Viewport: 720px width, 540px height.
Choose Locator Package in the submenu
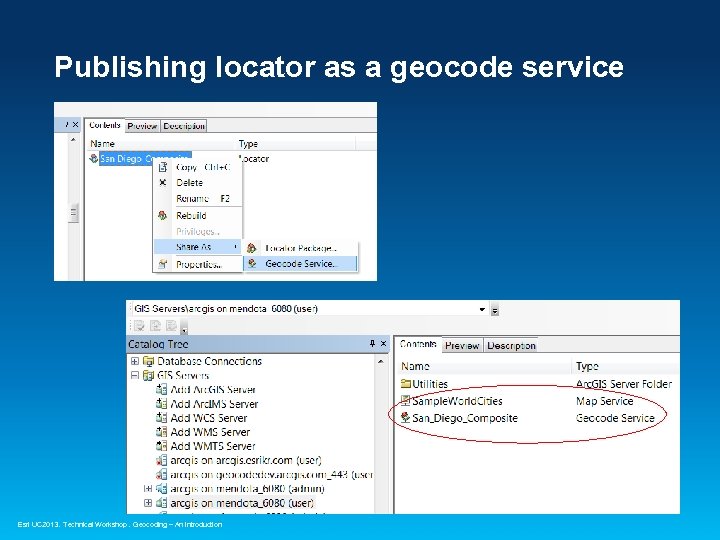click(301, 248)
